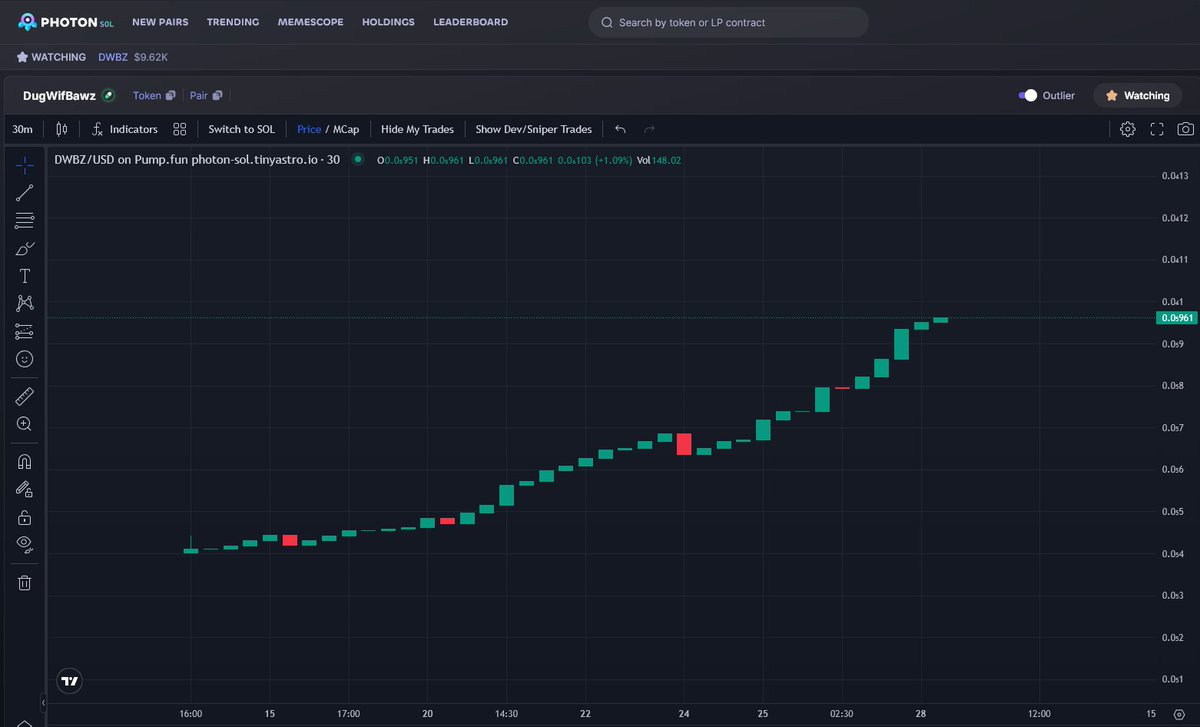Click the DWBZ/USD chart legend title

197,159
